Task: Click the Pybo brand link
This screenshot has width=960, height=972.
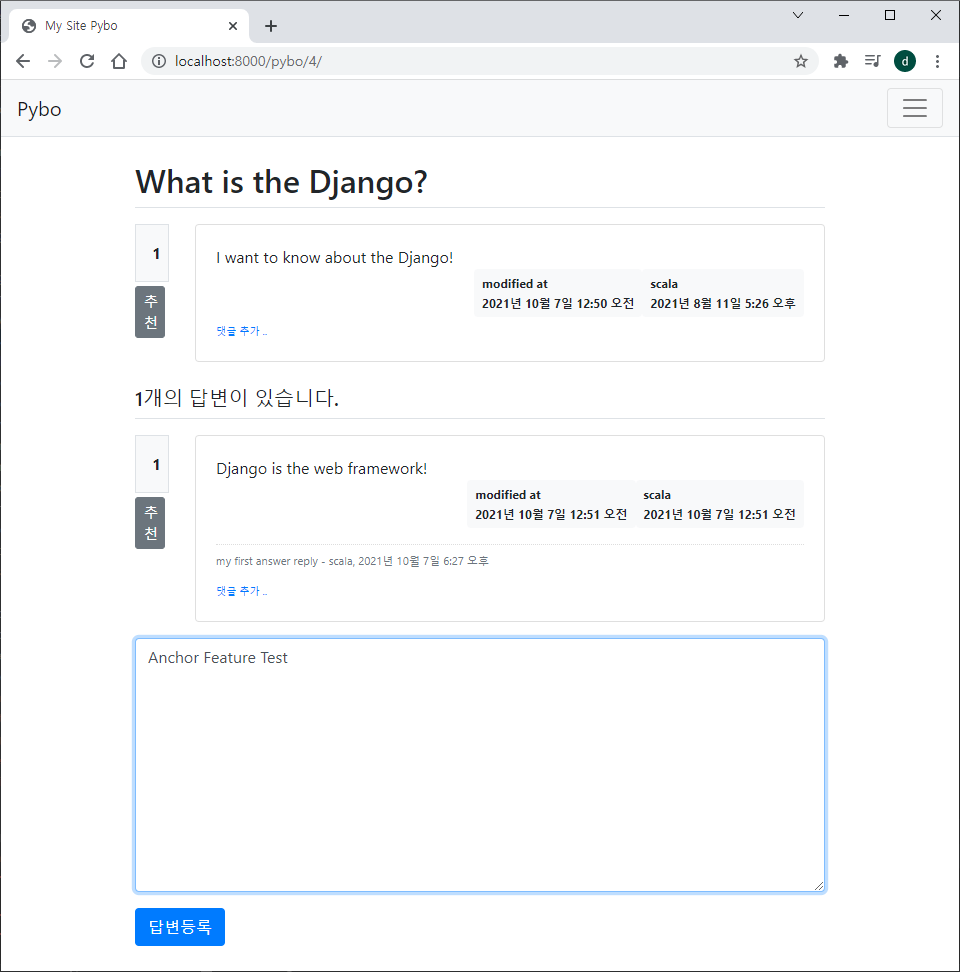Action: coord(39,109)
